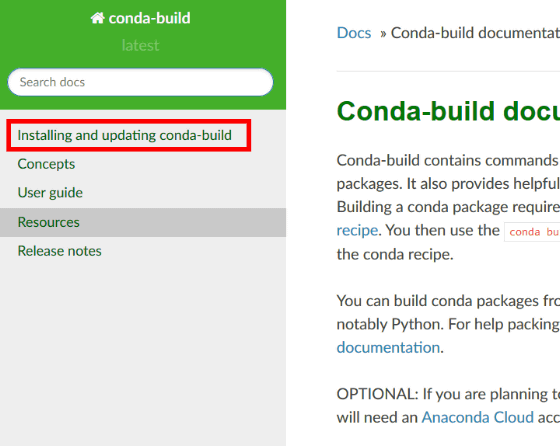The height and width of the screenshot is (446, 560).
Task: Select the latest version label
Action: (x=140, y=45)
